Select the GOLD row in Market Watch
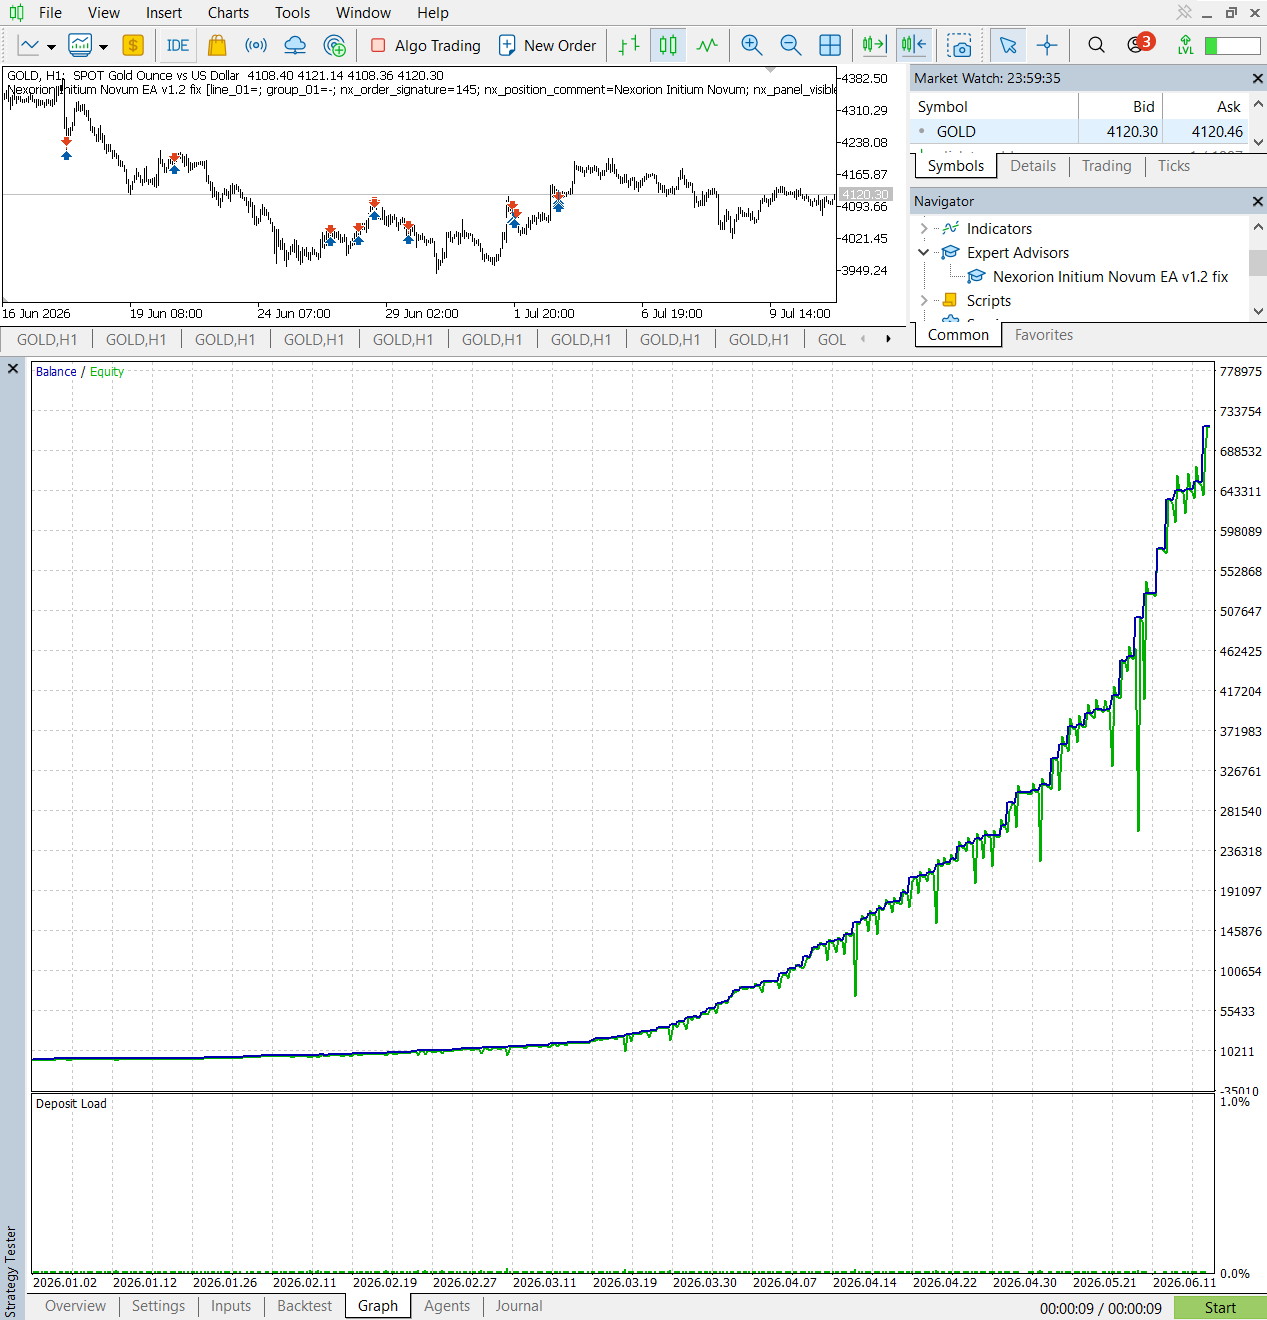 (1080, 131)
